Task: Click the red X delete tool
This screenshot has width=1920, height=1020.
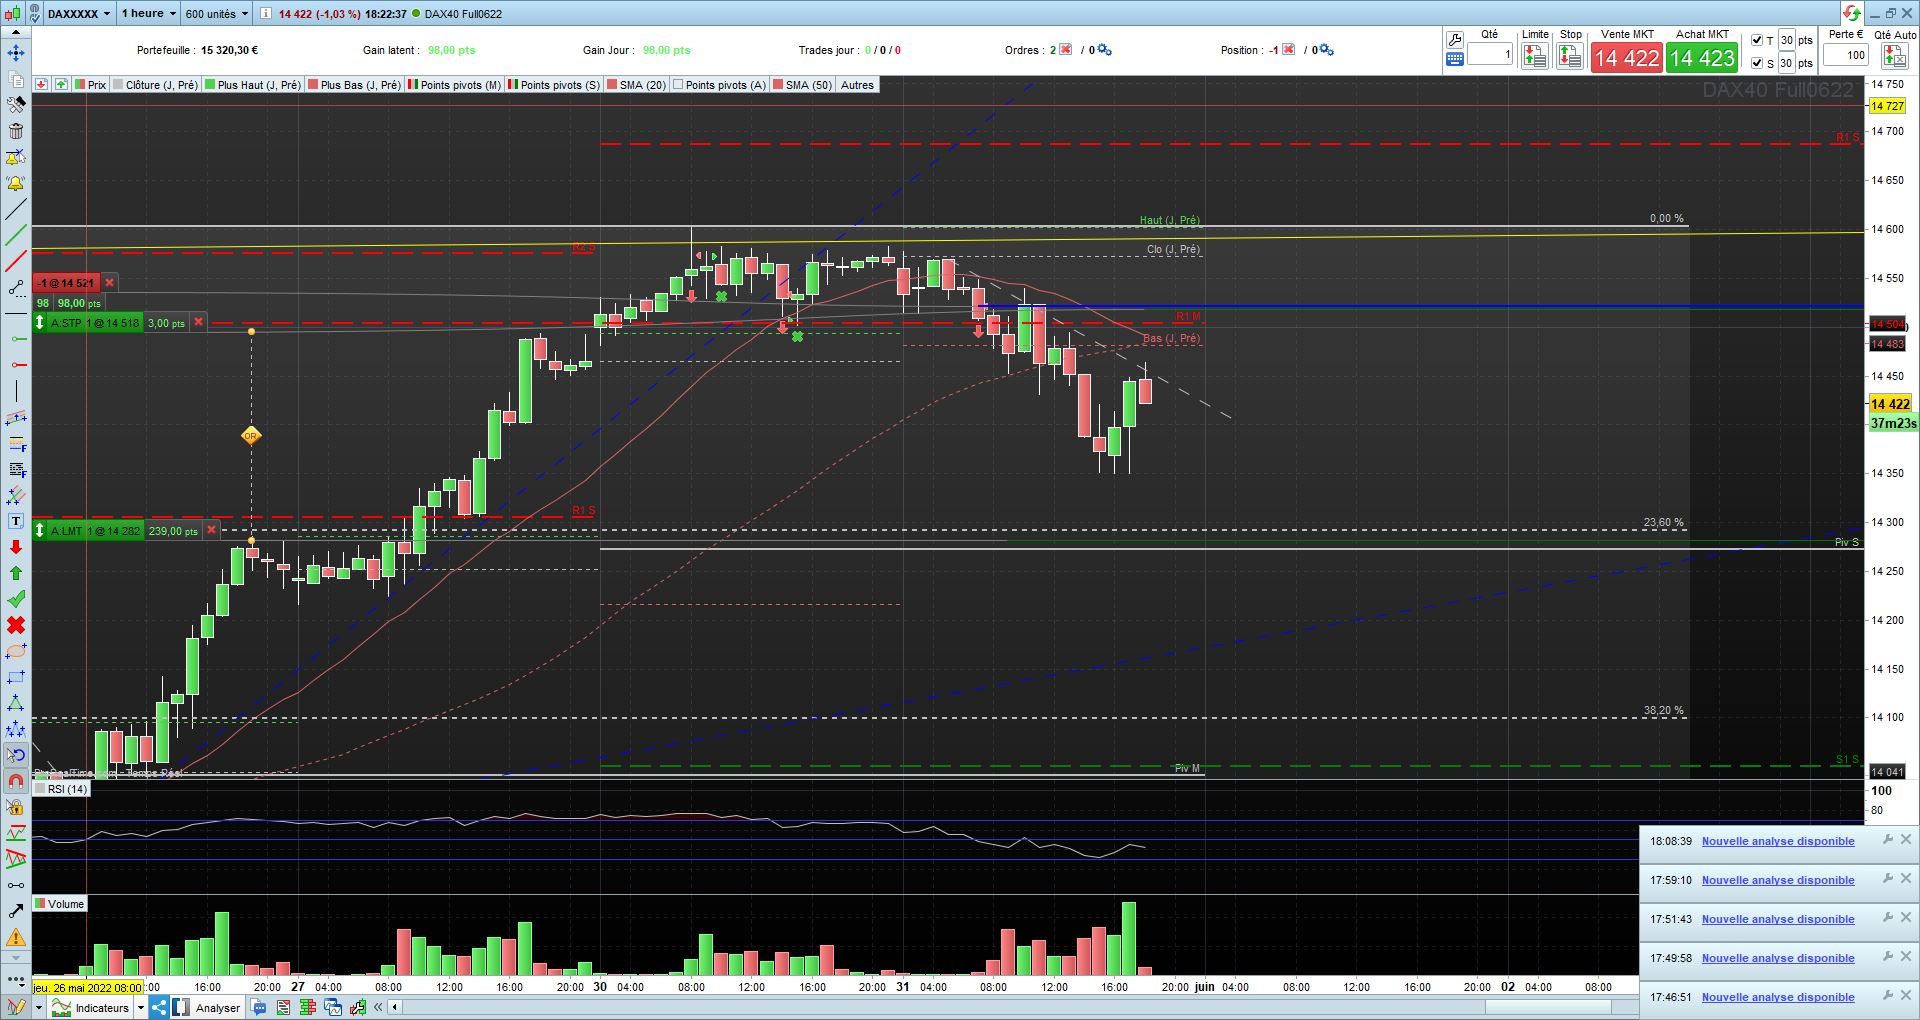Action: [x=16, y=625]
